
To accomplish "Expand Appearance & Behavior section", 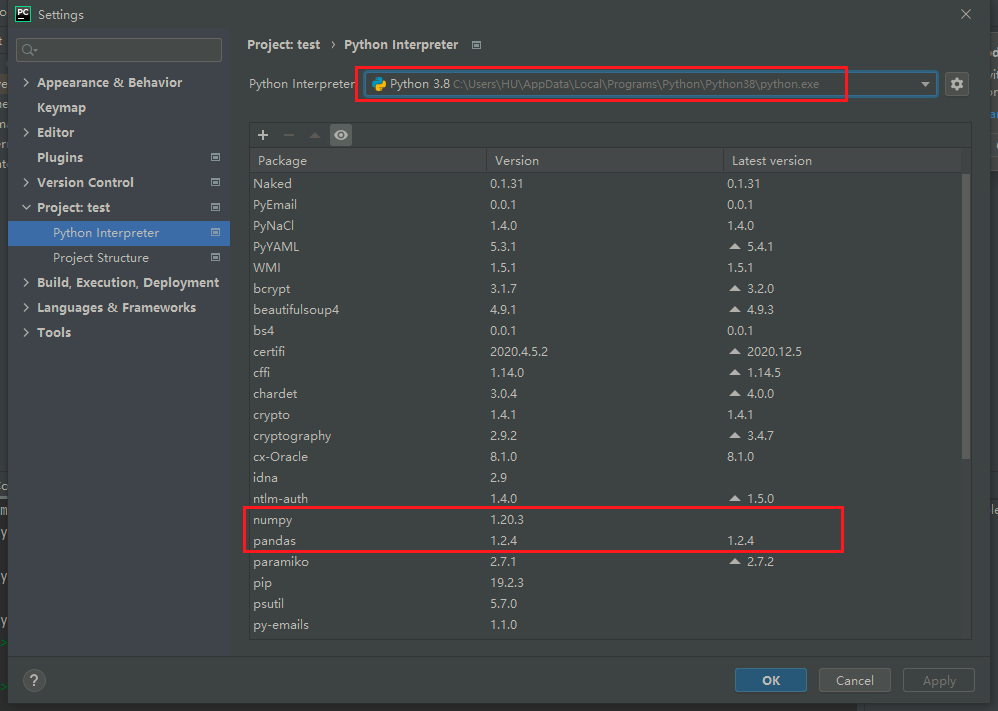I will pyautogui.click(x=26, y=82).
